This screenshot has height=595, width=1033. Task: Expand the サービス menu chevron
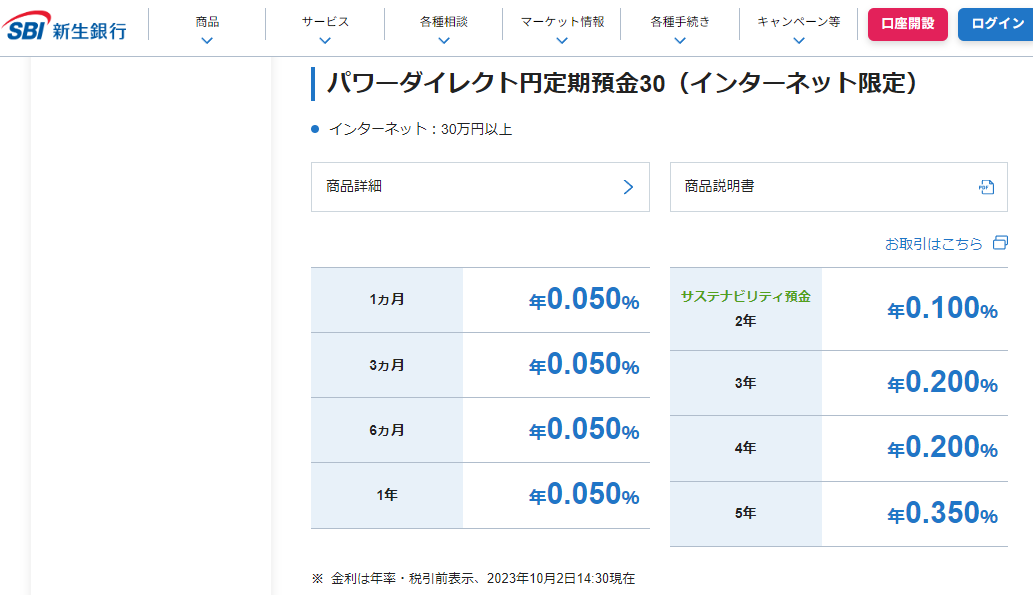click(x=325, y=41)
